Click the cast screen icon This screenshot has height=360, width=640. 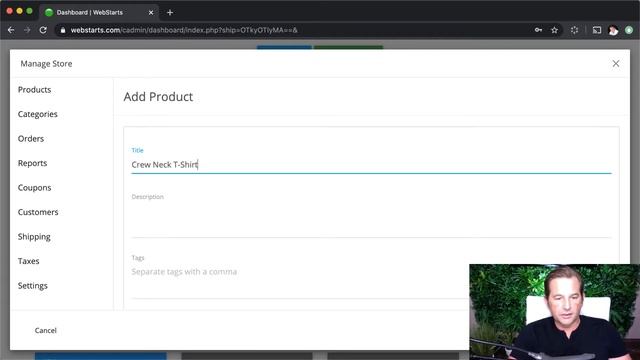[x=597, y=30]
